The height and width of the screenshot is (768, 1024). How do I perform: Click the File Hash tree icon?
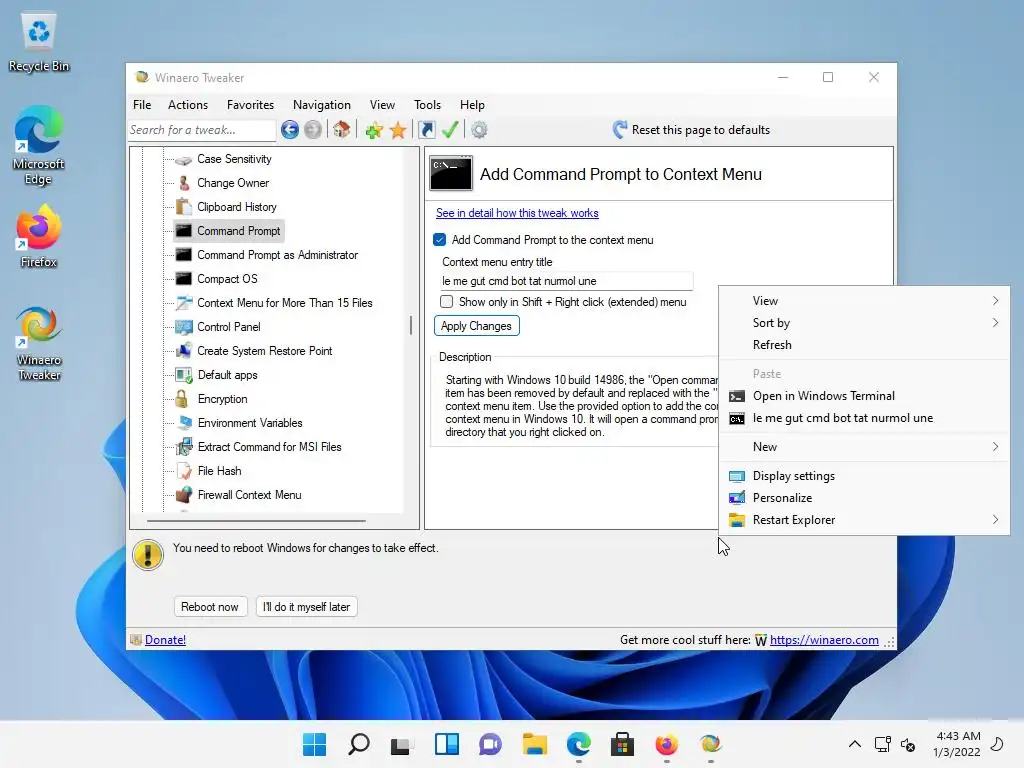(x=185, y=471)
